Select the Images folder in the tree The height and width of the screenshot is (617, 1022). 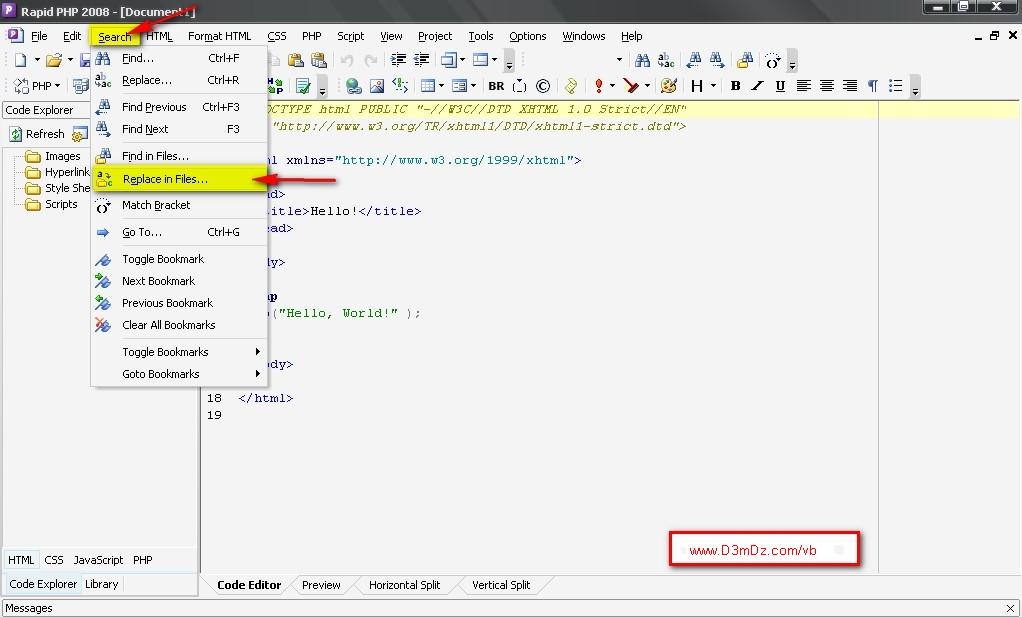click(x=63, y=156)
